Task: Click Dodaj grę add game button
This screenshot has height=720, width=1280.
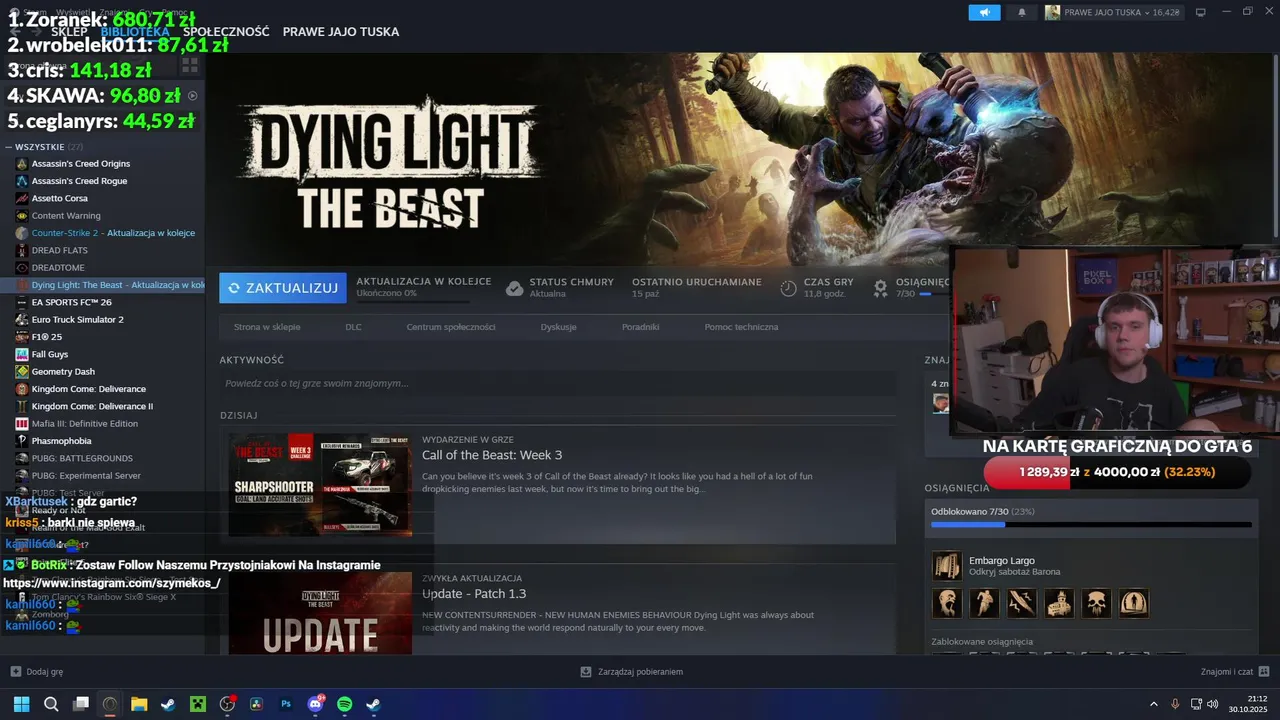Action: pos(37,672)
